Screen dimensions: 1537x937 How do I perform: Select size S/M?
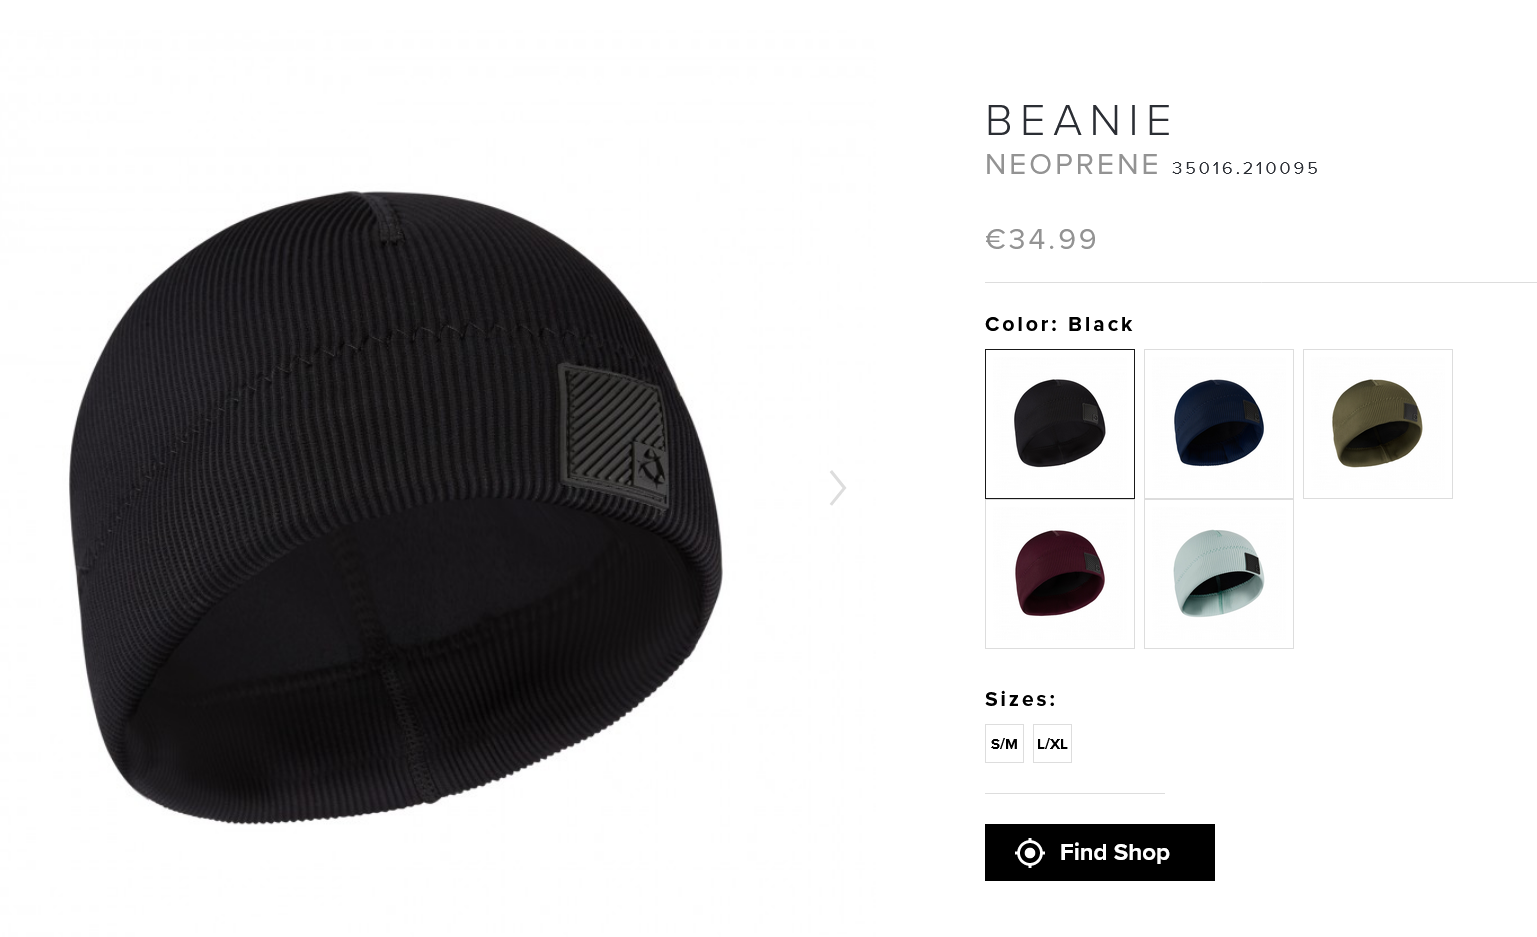1004,744
